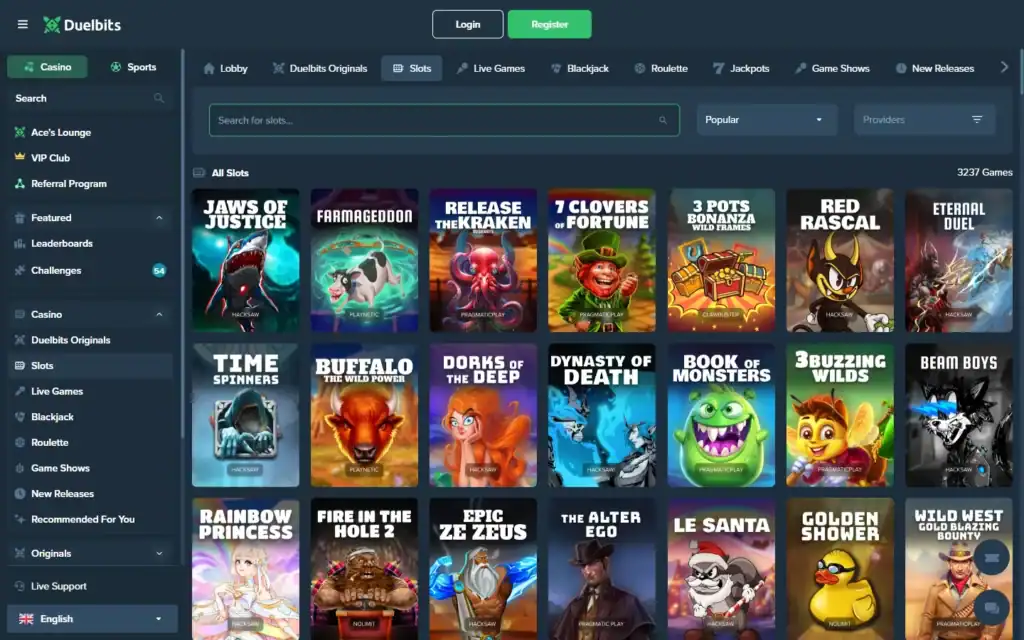Go to the Live Games tab
The width and height of the screenshot is (1024, 640).
click(490, 68)
